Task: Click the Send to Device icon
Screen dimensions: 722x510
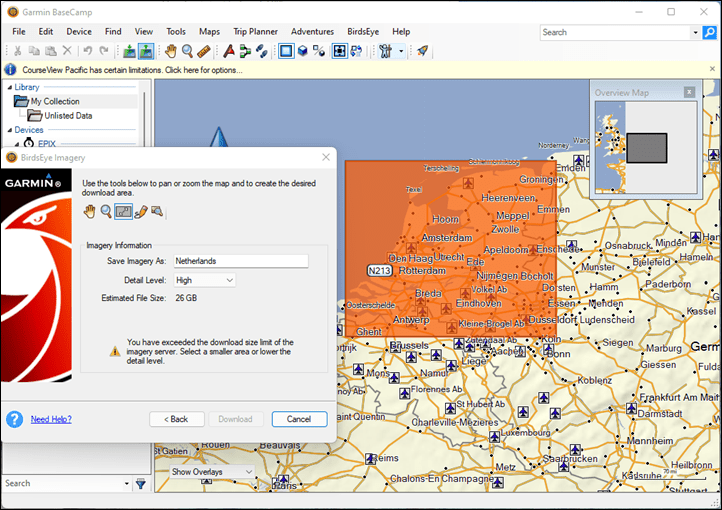Action: (x=129, y=51)
